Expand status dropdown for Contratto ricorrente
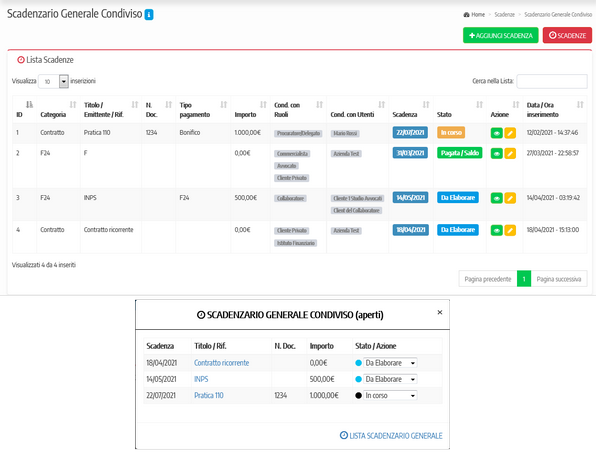The width and height of the screenshot is (596, 452). click(390, 363)
